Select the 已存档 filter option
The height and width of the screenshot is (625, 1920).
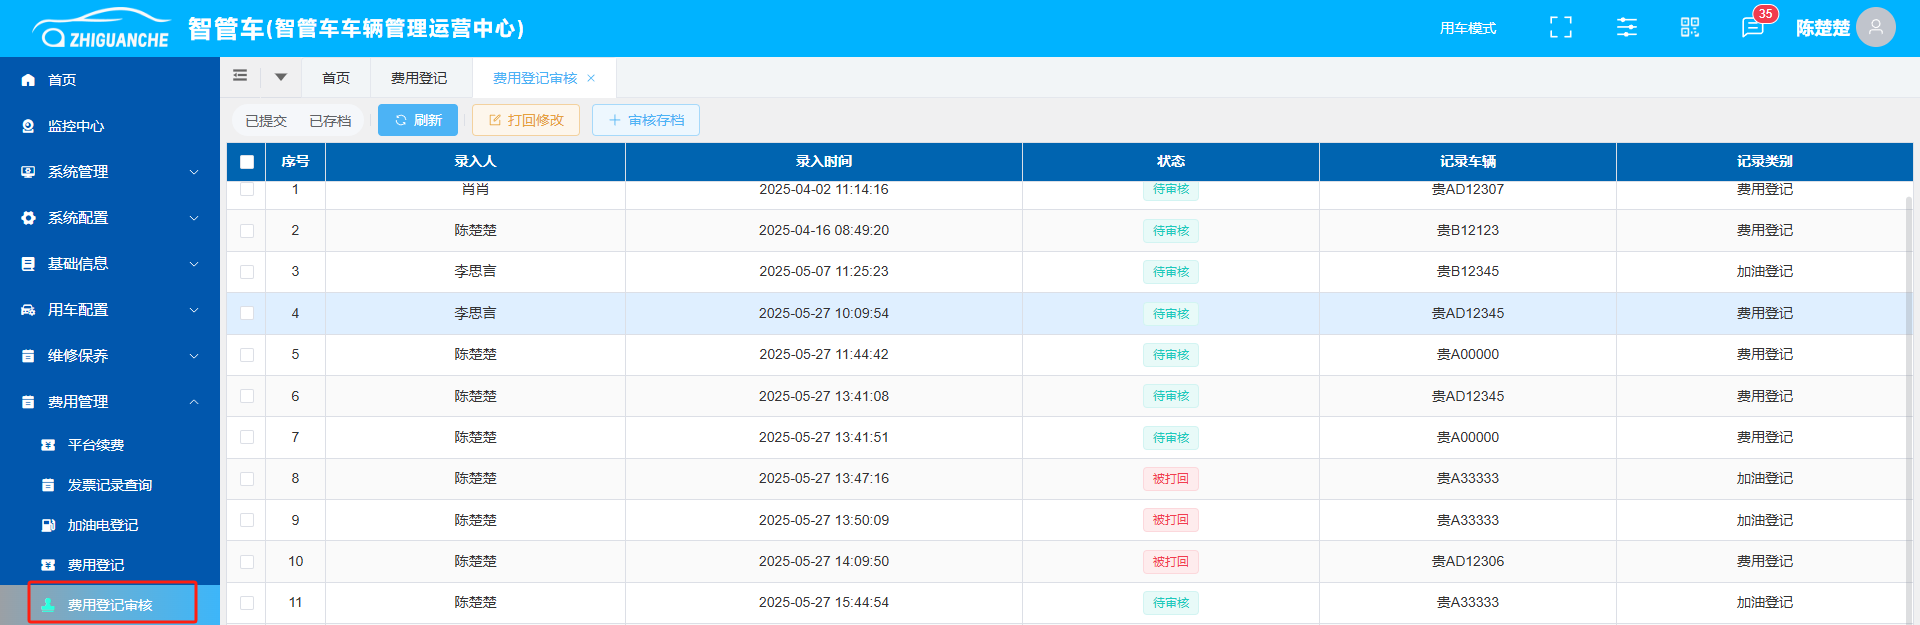coord(330,121)
